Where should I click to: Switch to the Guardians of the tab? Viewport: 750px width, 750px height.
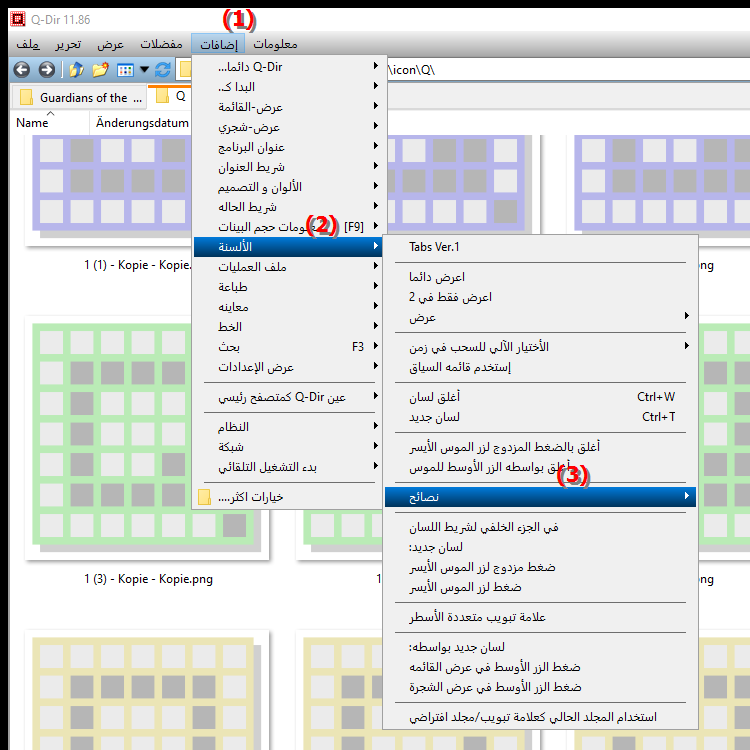pyautogui.click(x=79, y=97)
